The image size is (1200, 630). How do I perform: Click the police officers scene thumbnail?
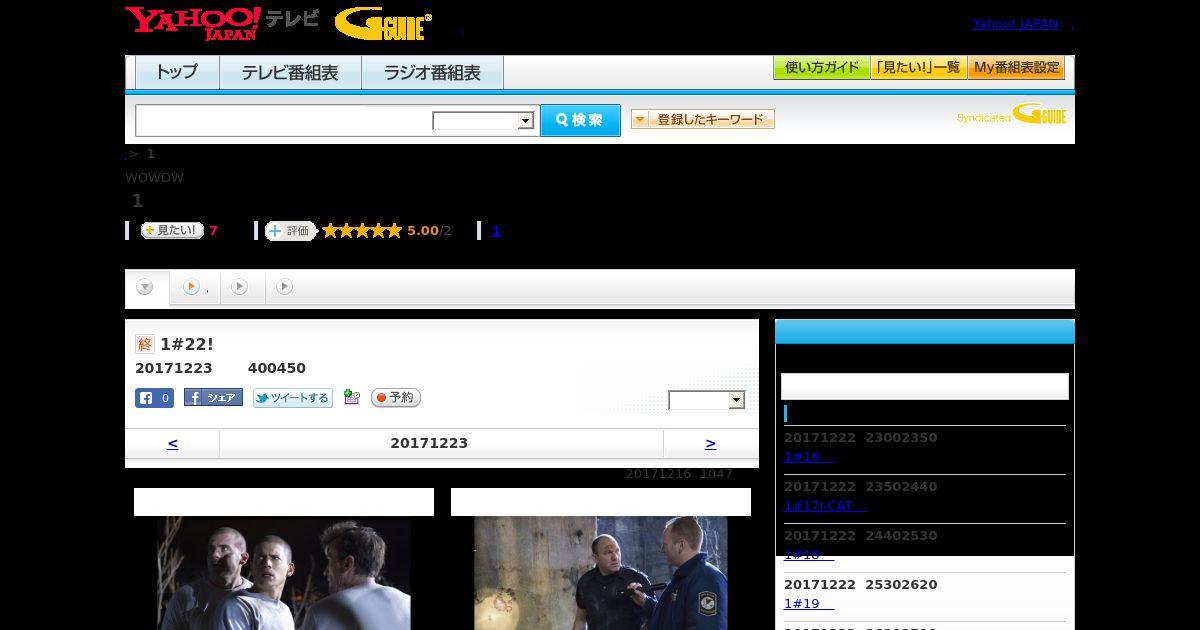tap(601, 573)
